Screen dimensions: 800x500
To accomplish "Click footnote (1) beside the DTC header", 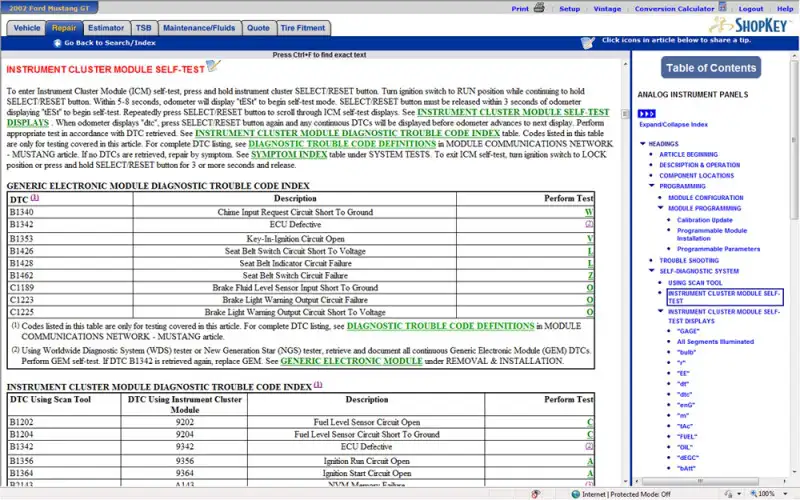I will click(34, 197).
